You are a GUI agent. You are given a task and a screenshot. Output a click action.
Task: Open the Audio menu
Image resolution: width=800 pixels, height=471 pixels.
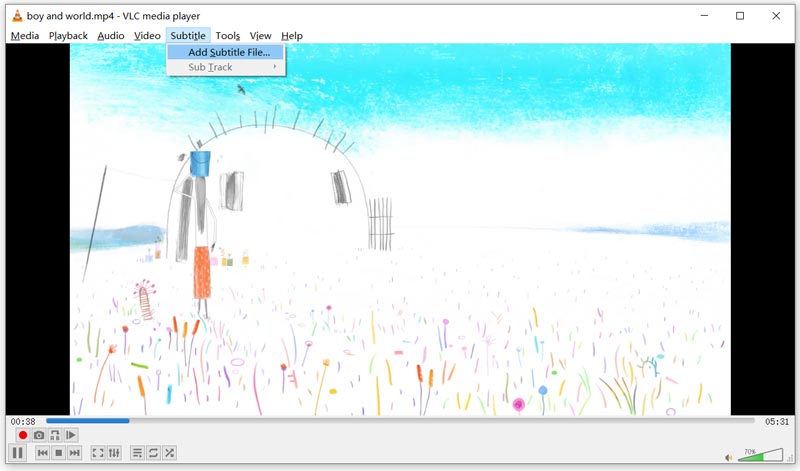(x=111, y=36)
